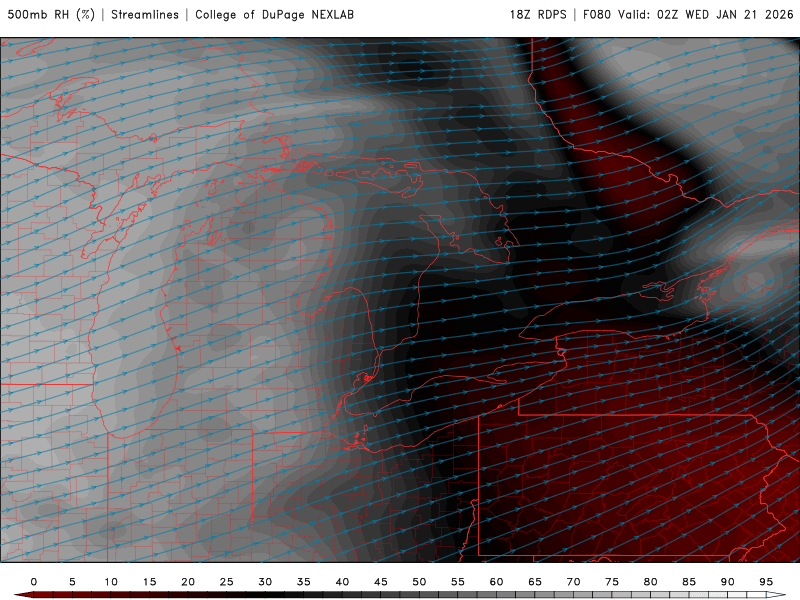800x600 pixels.
Task: Click the colorbar label '50'
Action: [419, 582]
